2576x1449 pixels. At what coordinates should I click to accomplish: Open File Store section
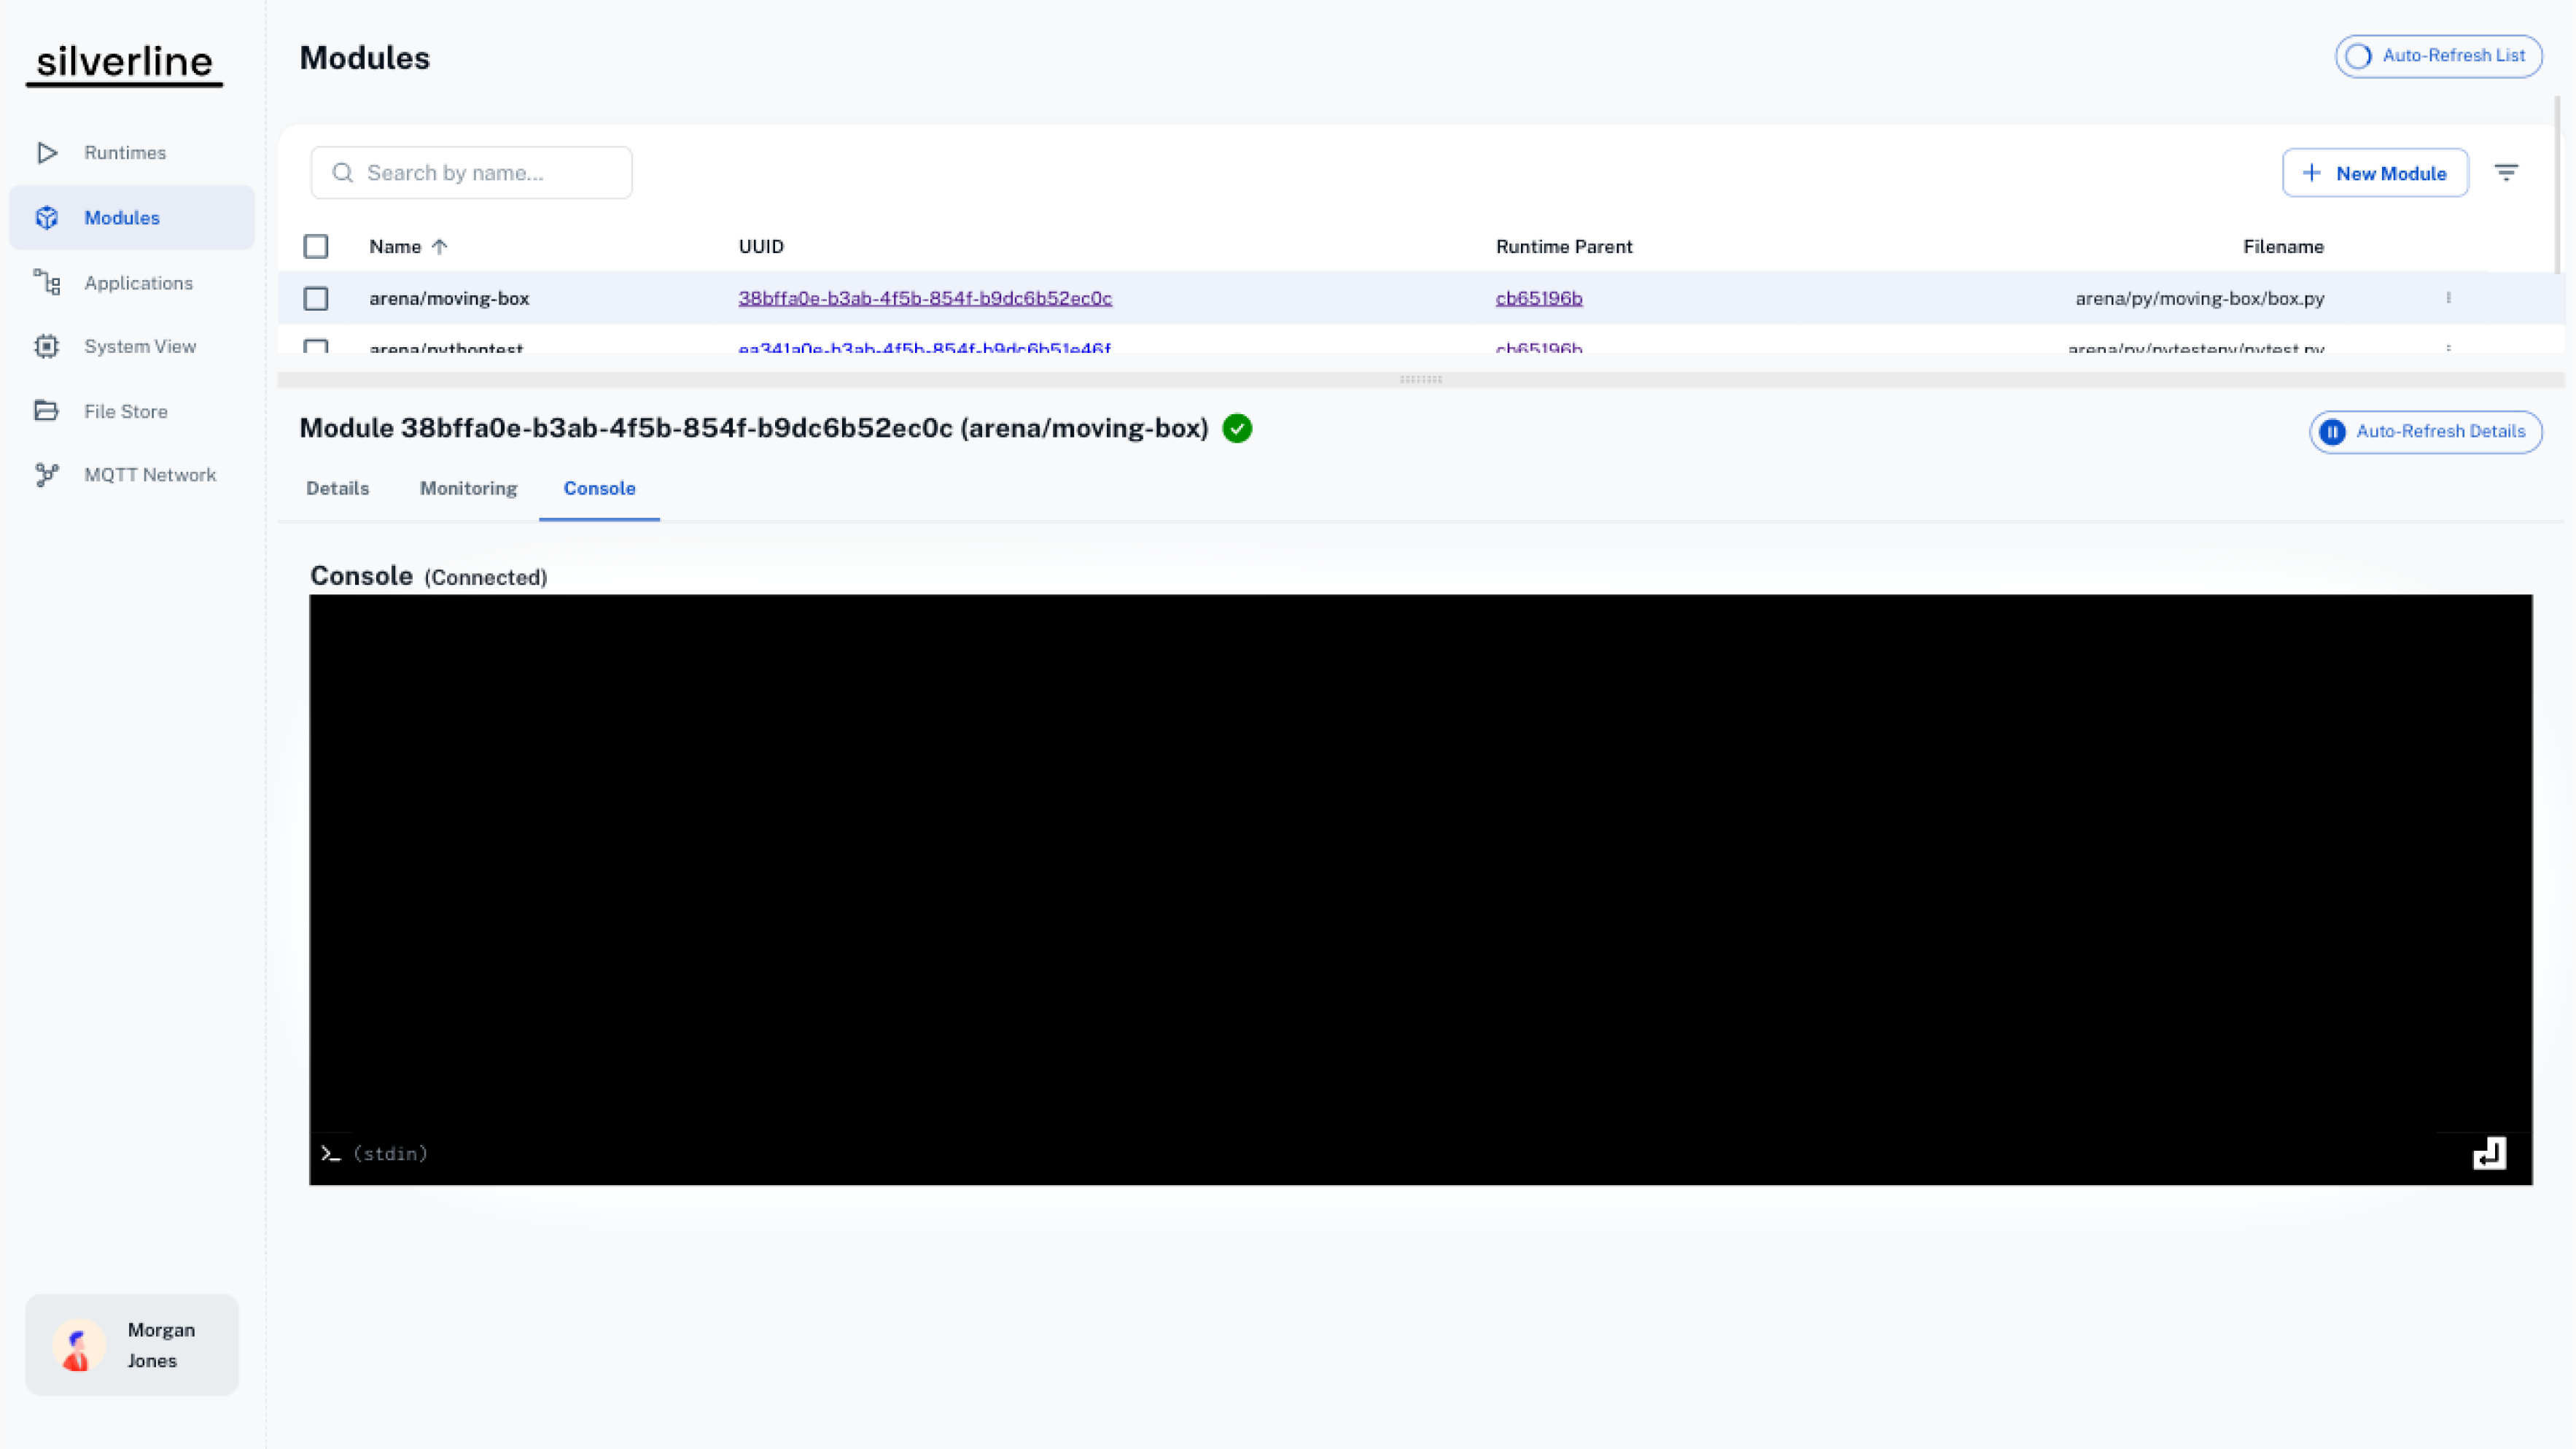click(132, 411)
